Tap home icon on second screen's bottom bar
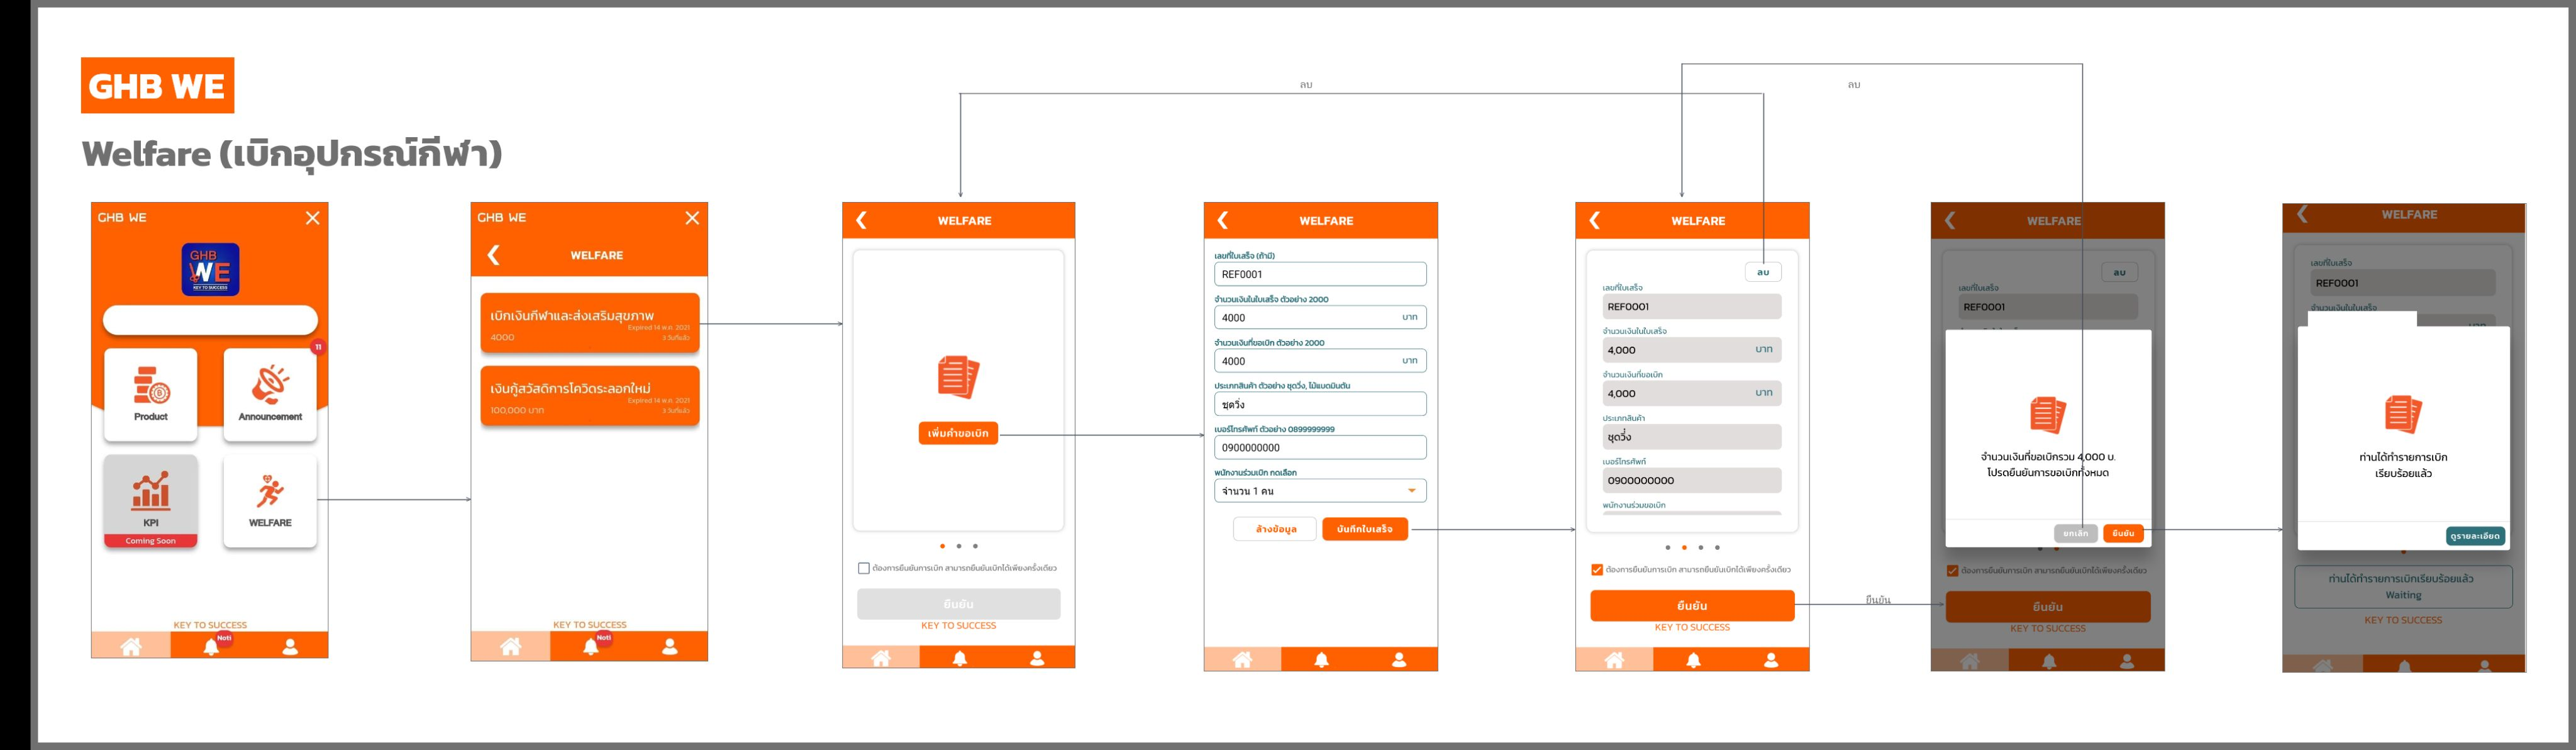This screenshot has width=2576, height=750. [x=511, y=647]
